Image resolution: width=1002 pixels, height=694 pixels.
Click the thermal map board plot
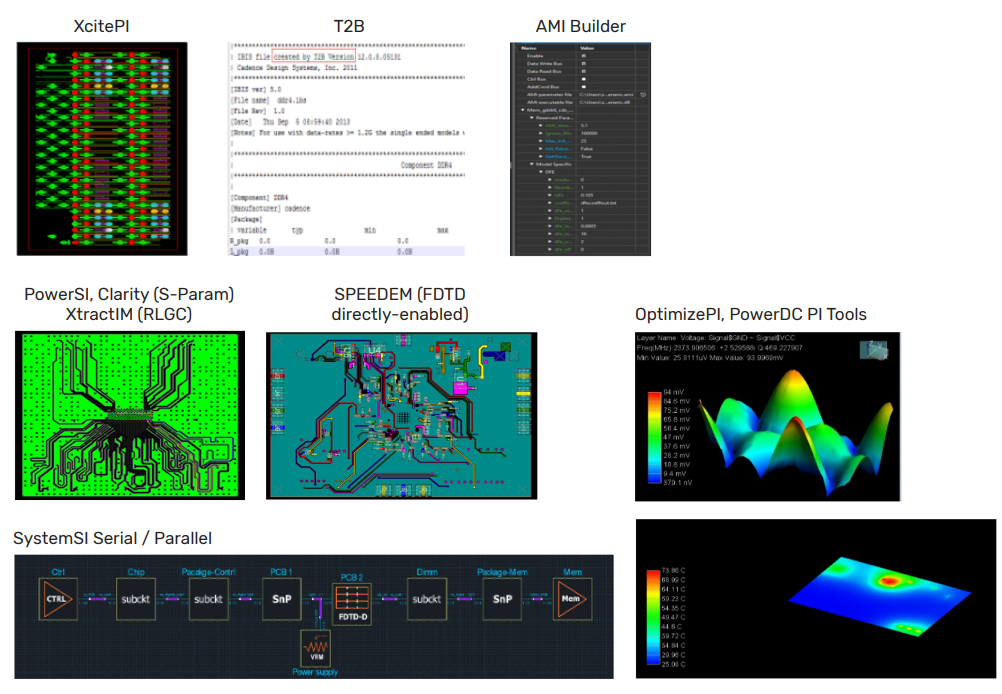click(x=880, y=596)
